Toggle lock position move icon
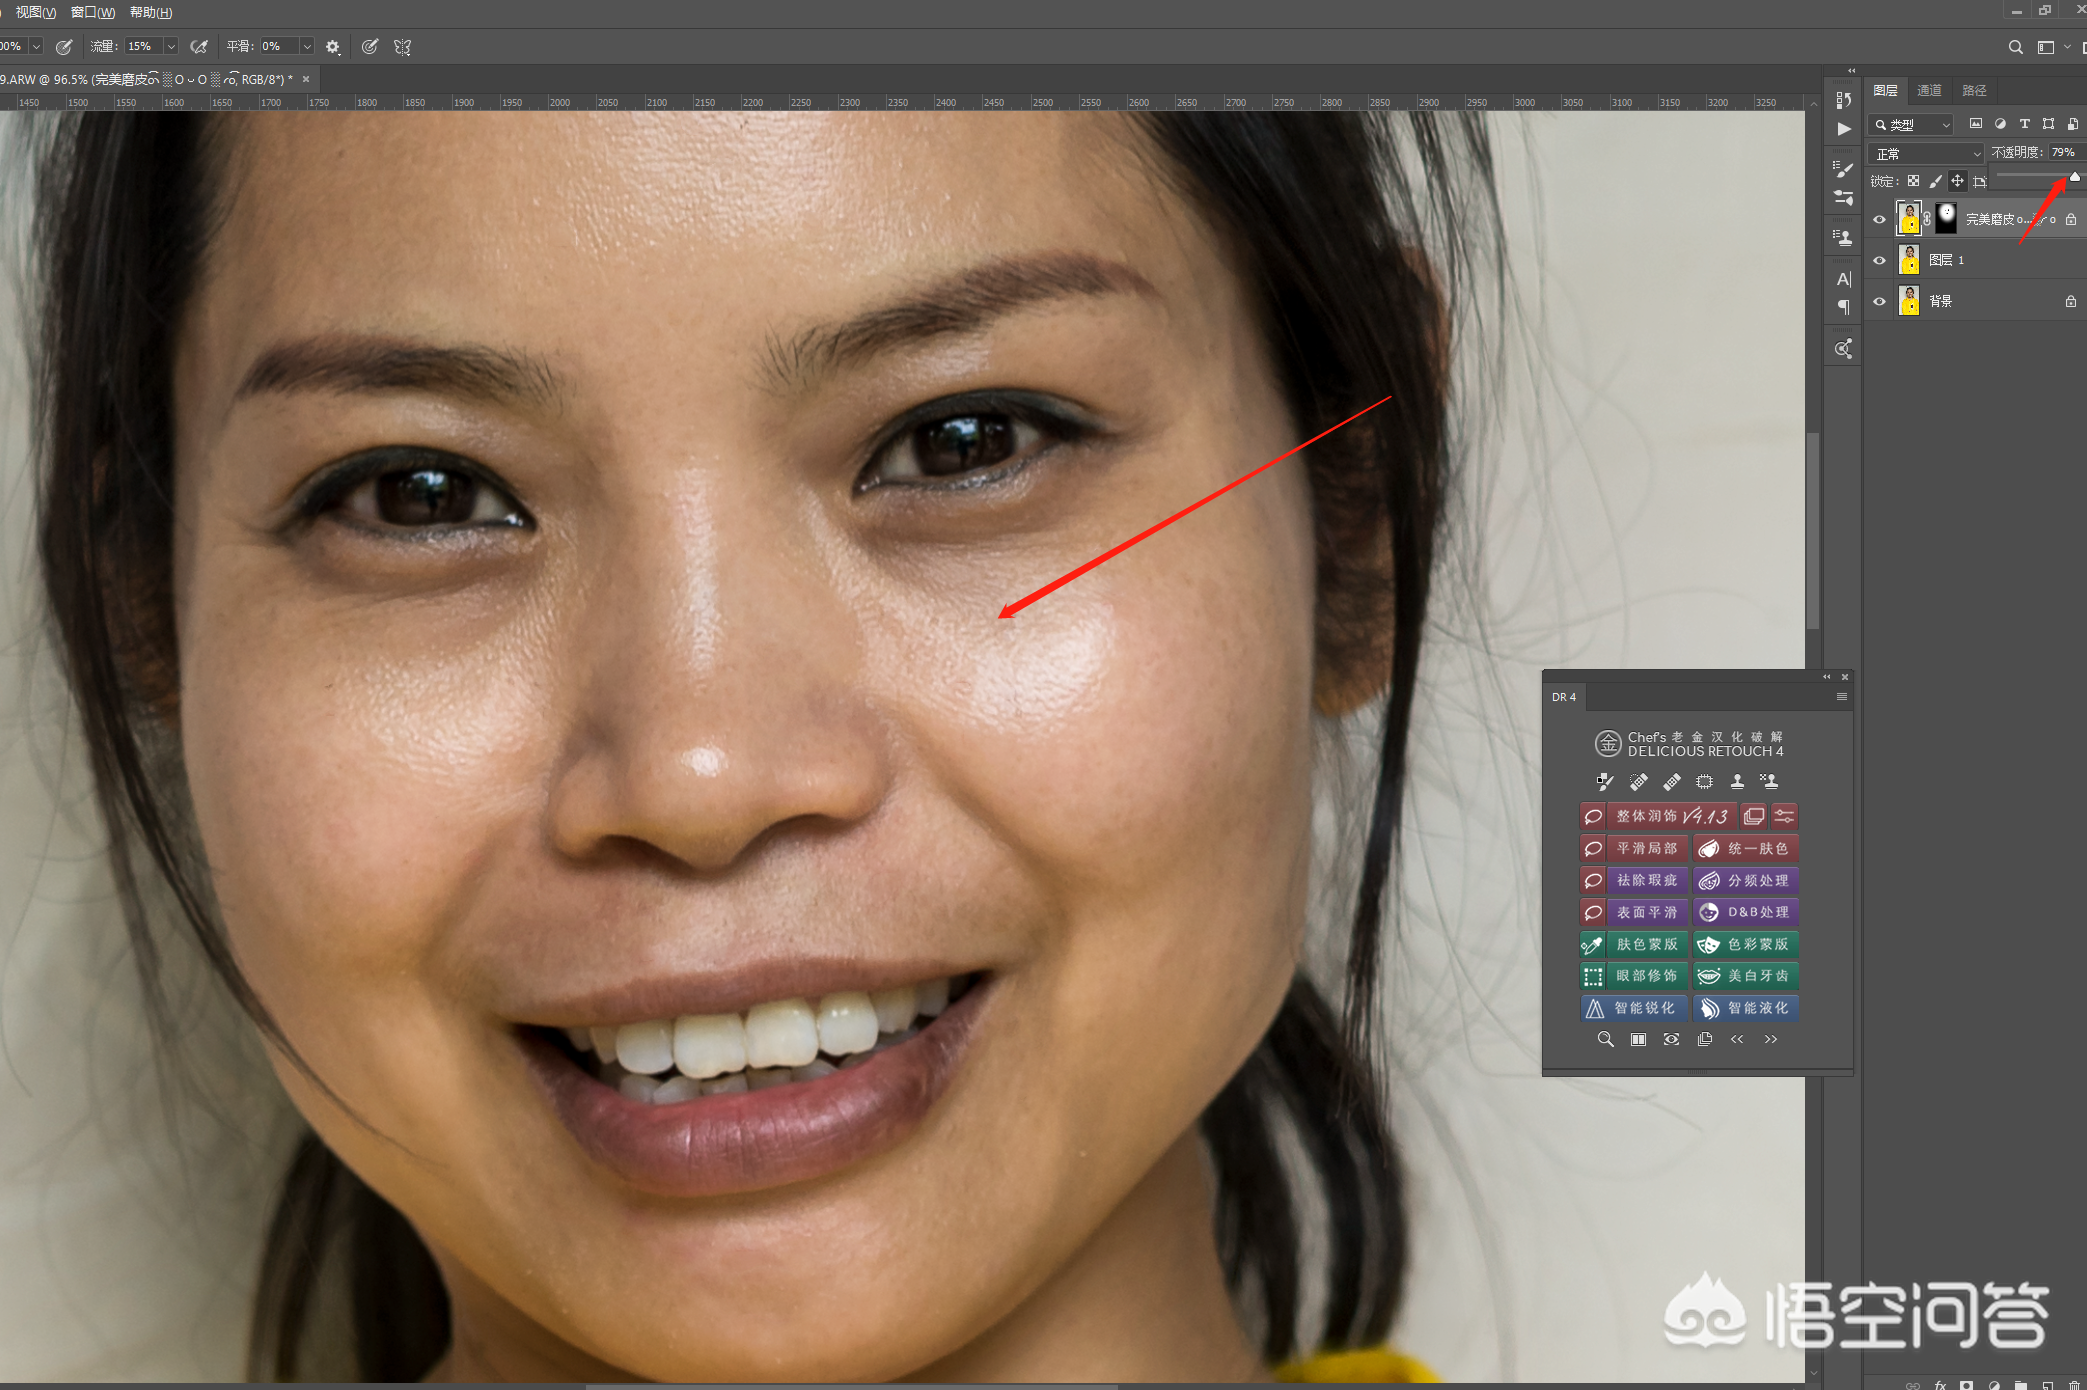The image size is (2087, 1390). [1958, 181]
